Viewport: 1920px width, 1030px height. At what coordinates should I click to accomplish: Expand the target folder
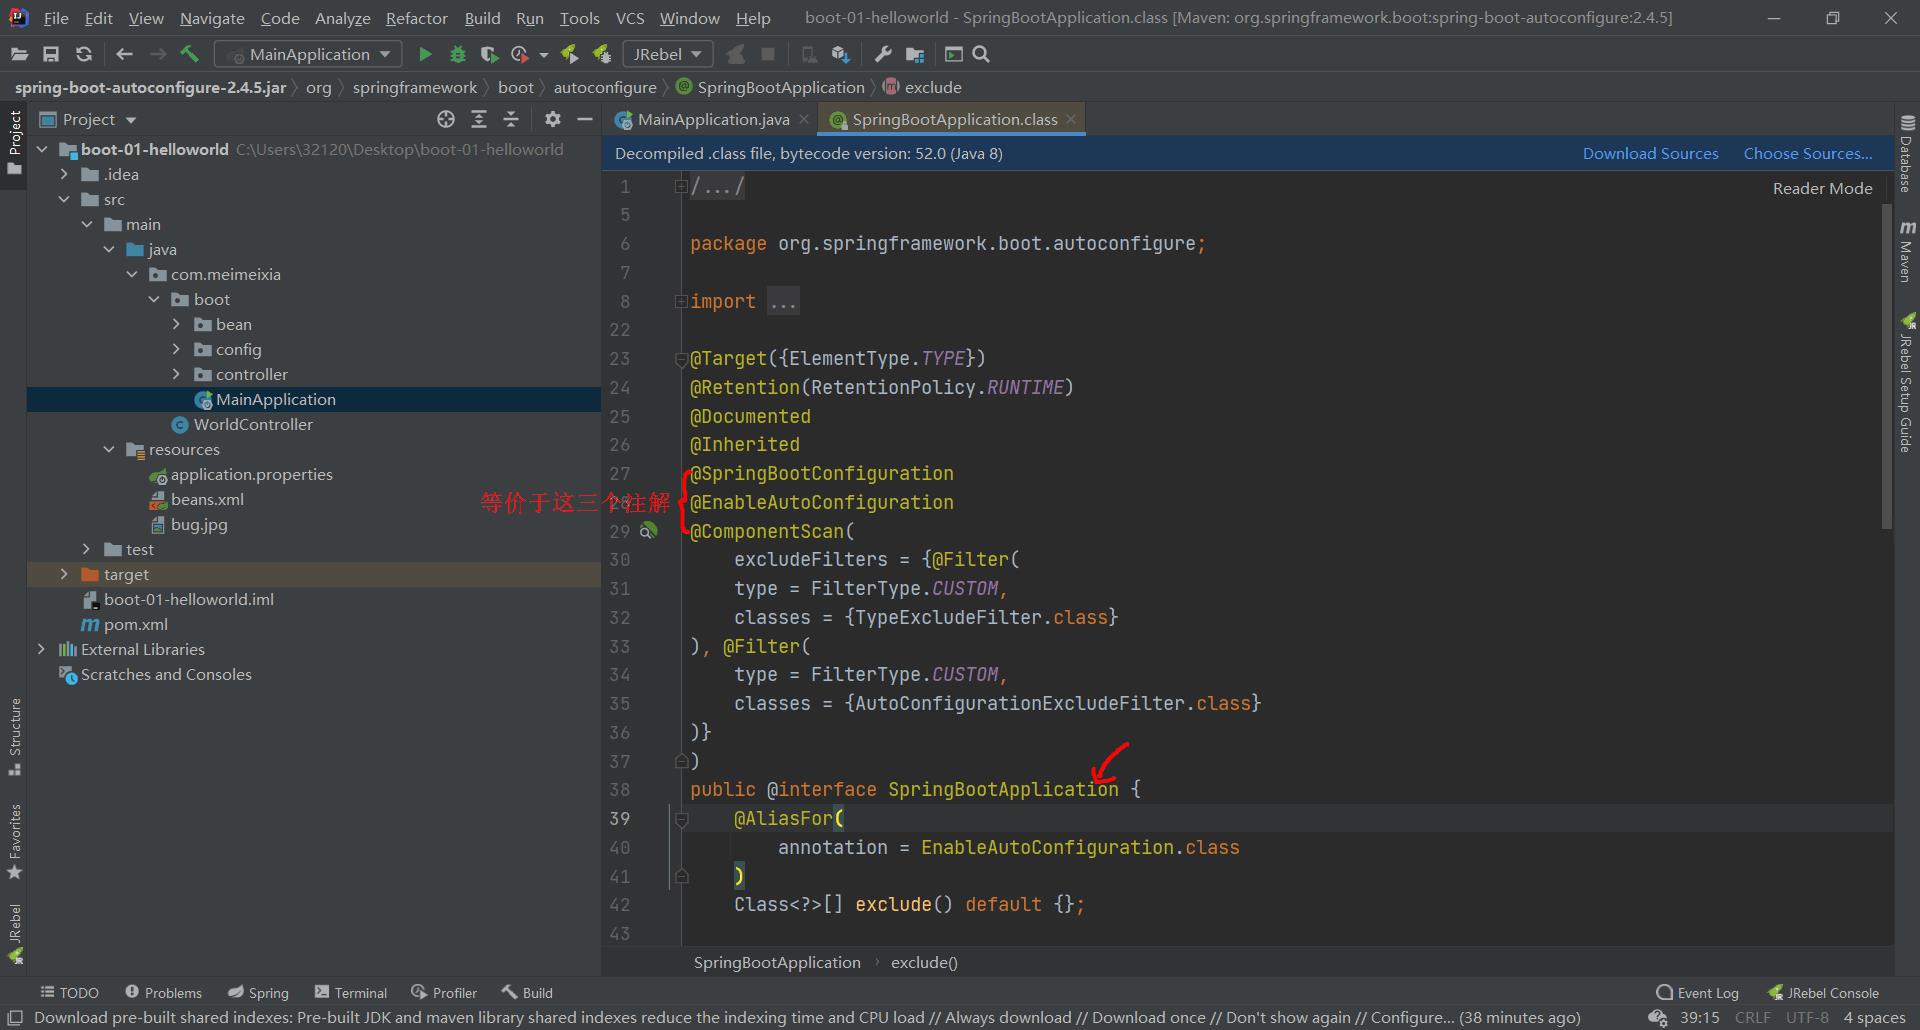[x=64, y=574]
